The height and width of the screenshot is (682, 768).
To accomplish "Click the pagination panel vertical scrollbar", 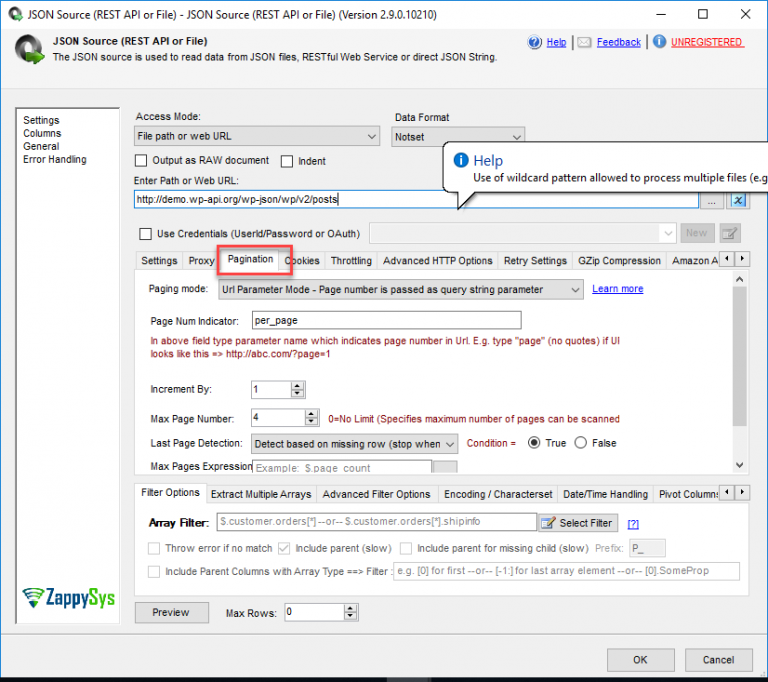I will point(739,360).
